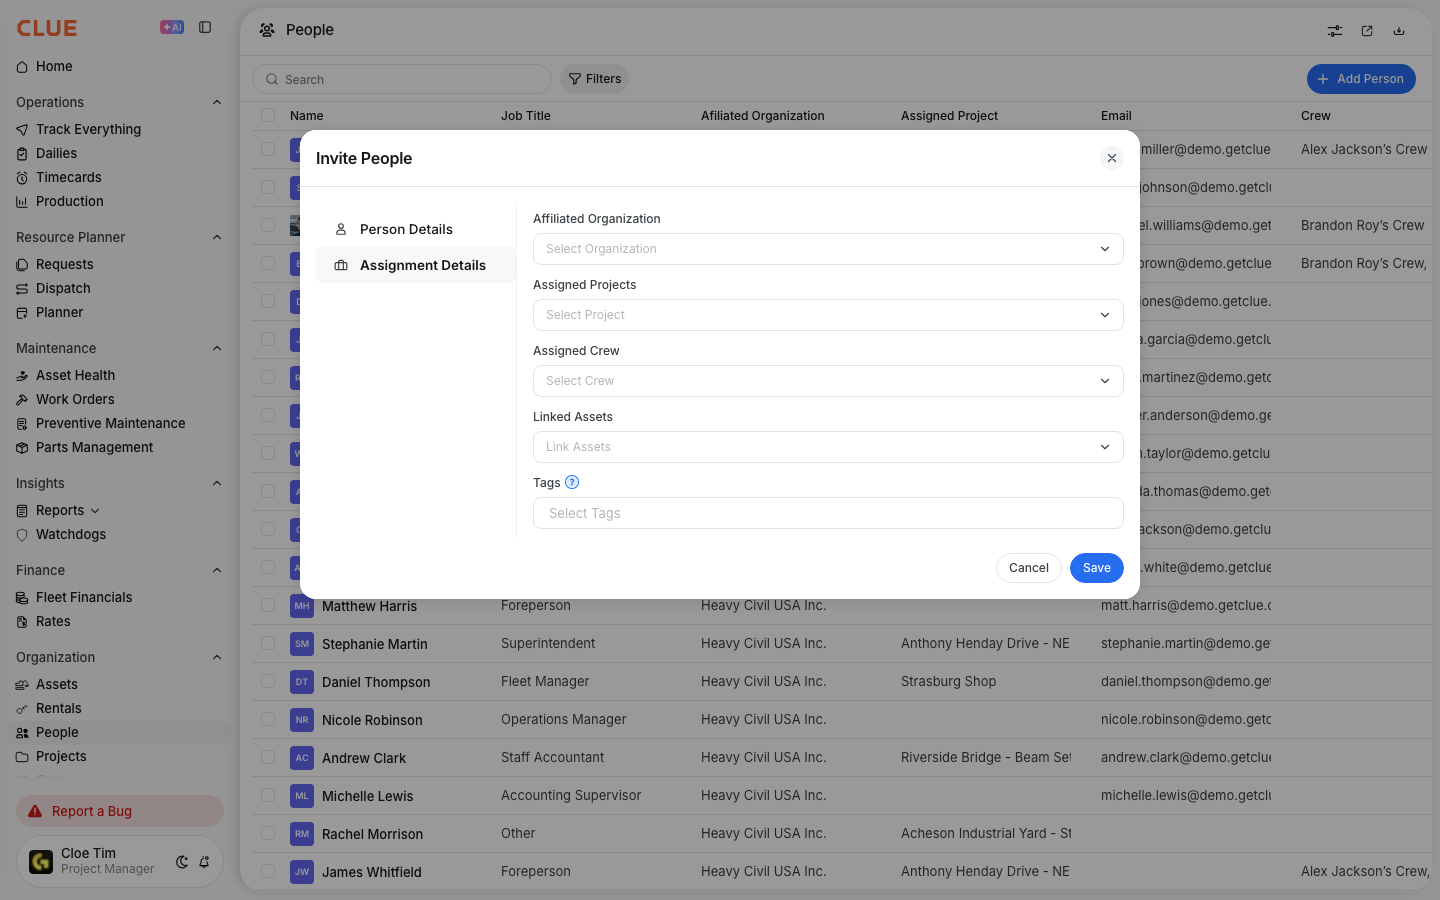The image size is (1440, 900).
Task: Open Work Orders wrench icon
Action: (x=22, y=400)
